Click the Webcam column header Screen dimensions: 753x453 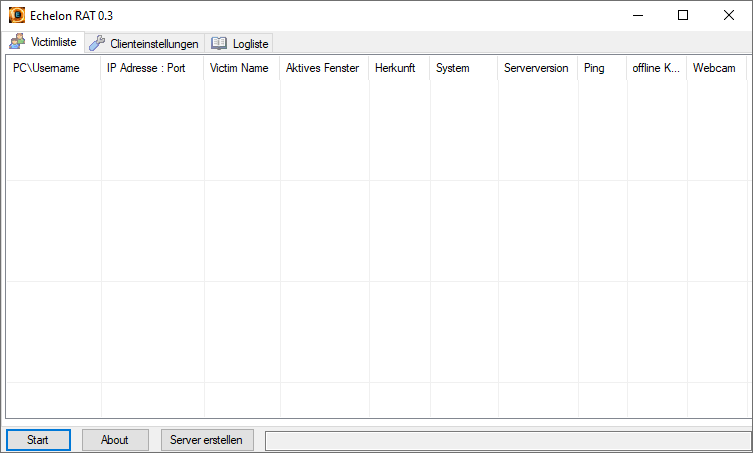(x=714, y=68)
